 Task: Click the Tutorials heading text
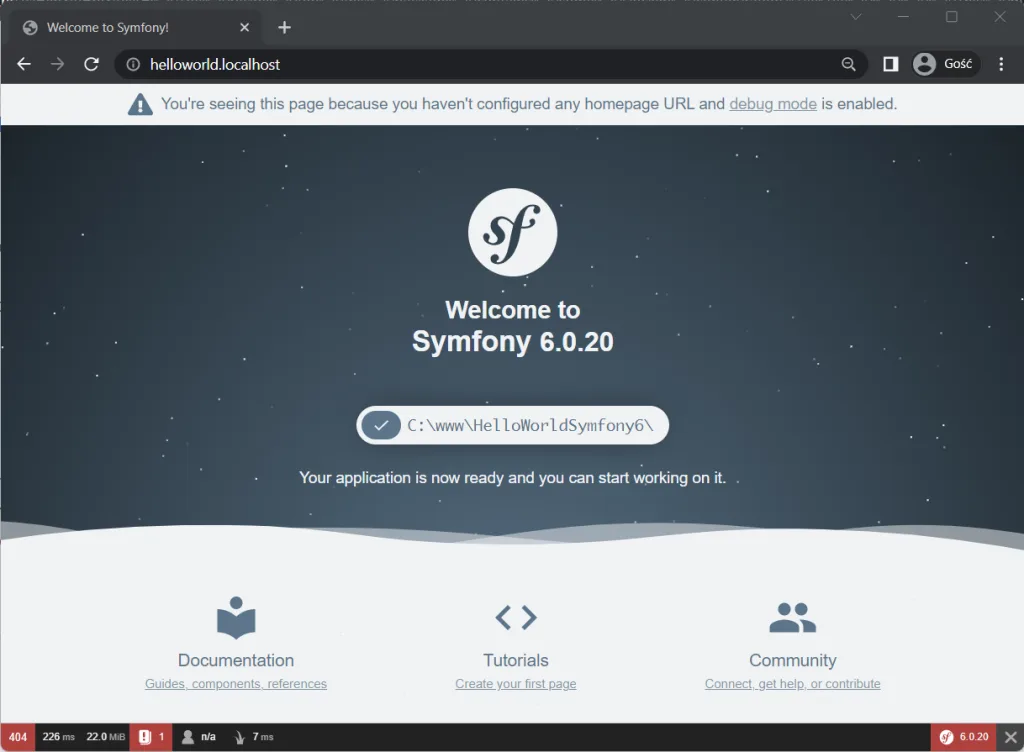(x=516, y=660)
